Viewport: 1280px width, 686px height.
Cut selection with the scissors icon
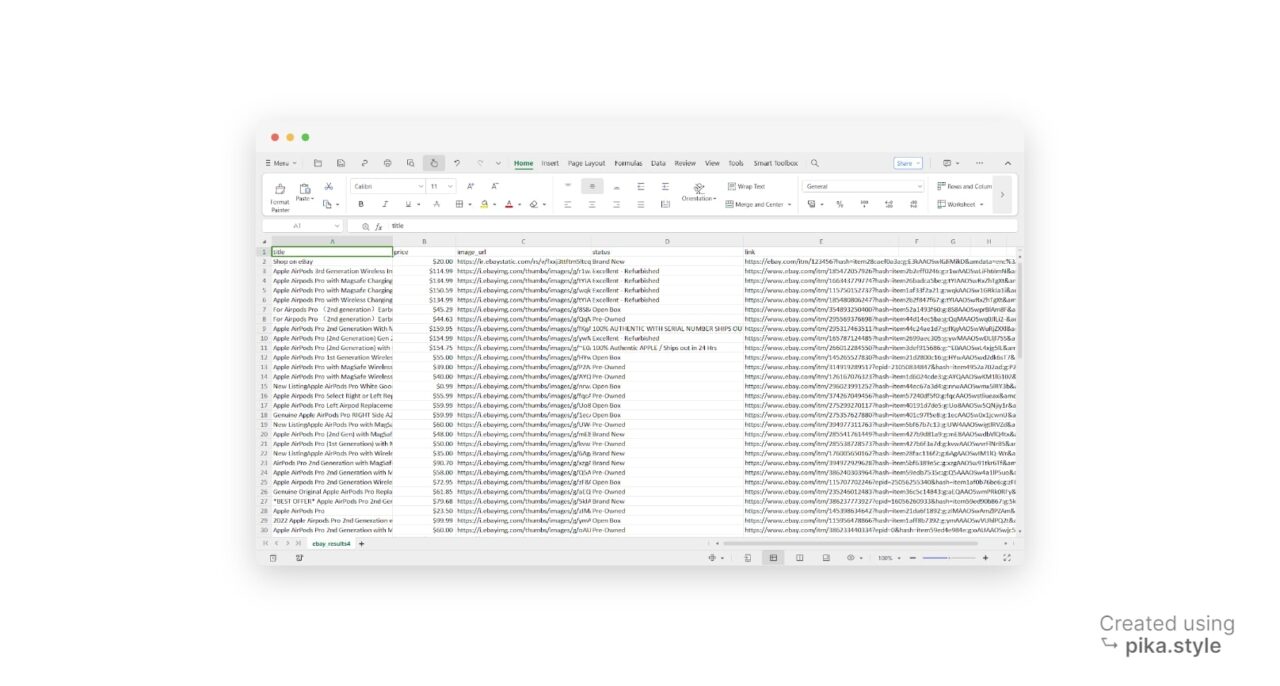coord(328,187)
